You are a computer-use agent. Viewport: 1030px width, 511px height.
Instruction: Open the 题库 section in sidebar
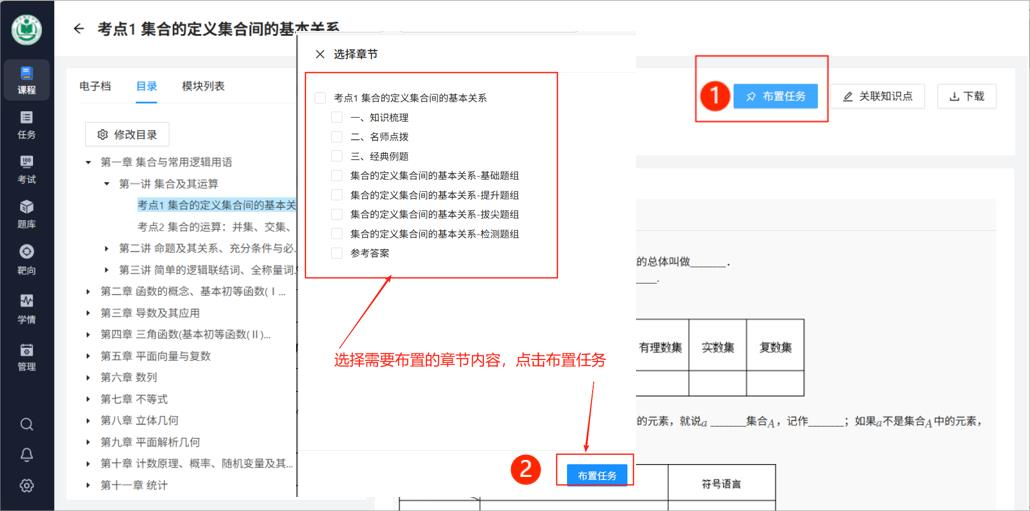point(26,215)
